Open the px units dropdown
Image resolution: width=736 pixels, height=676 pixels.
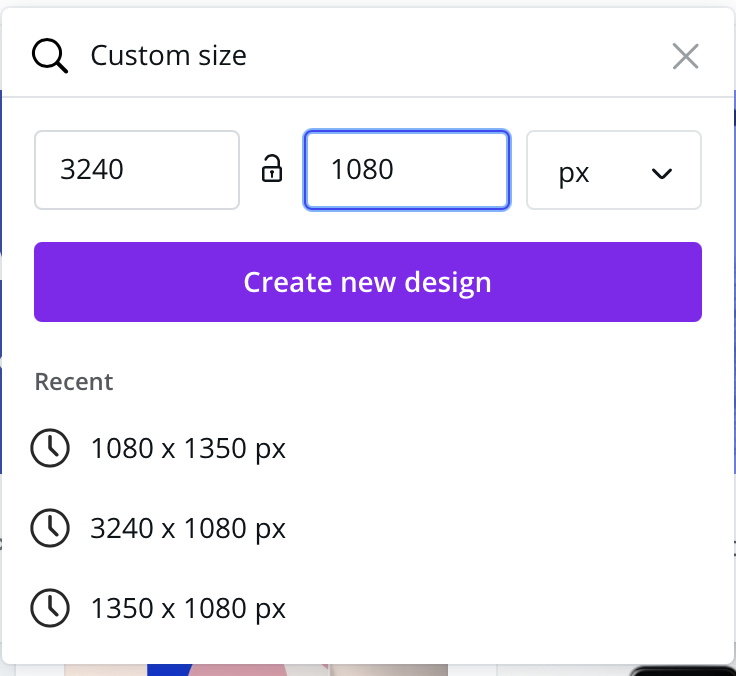[x=613, y=171]
